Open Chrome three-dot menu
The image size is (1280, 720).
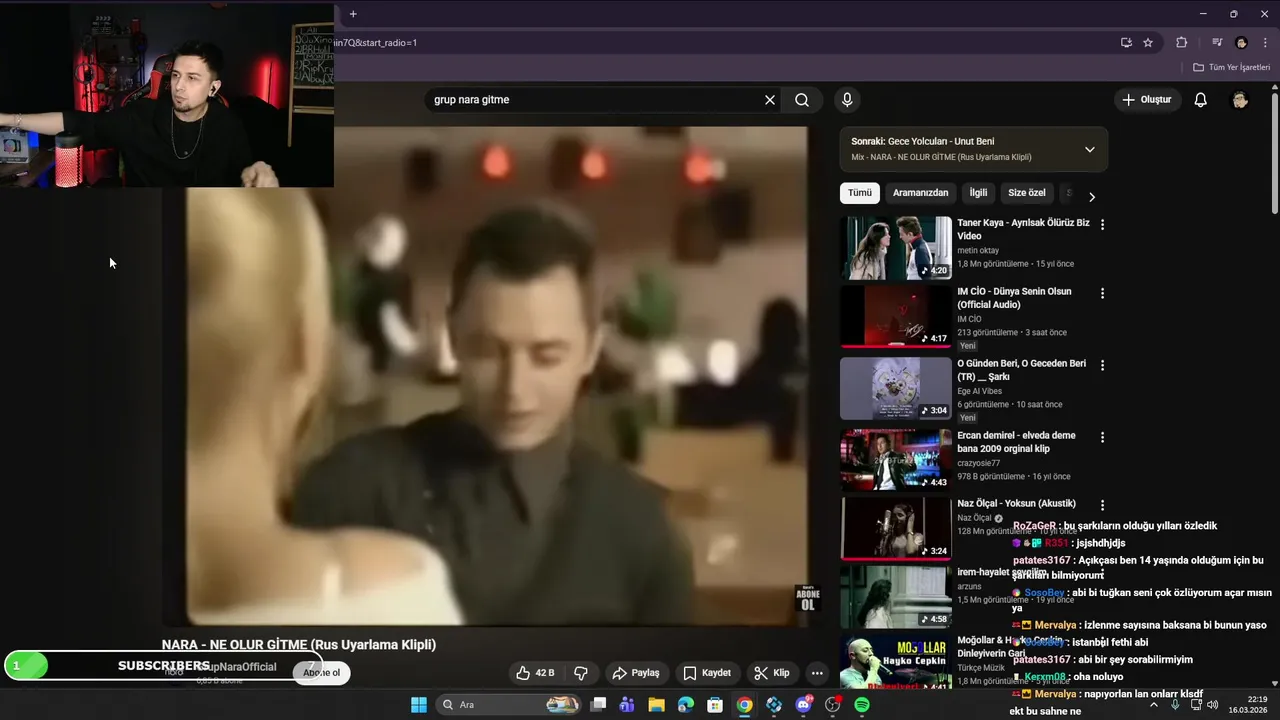pos(1265,43)
